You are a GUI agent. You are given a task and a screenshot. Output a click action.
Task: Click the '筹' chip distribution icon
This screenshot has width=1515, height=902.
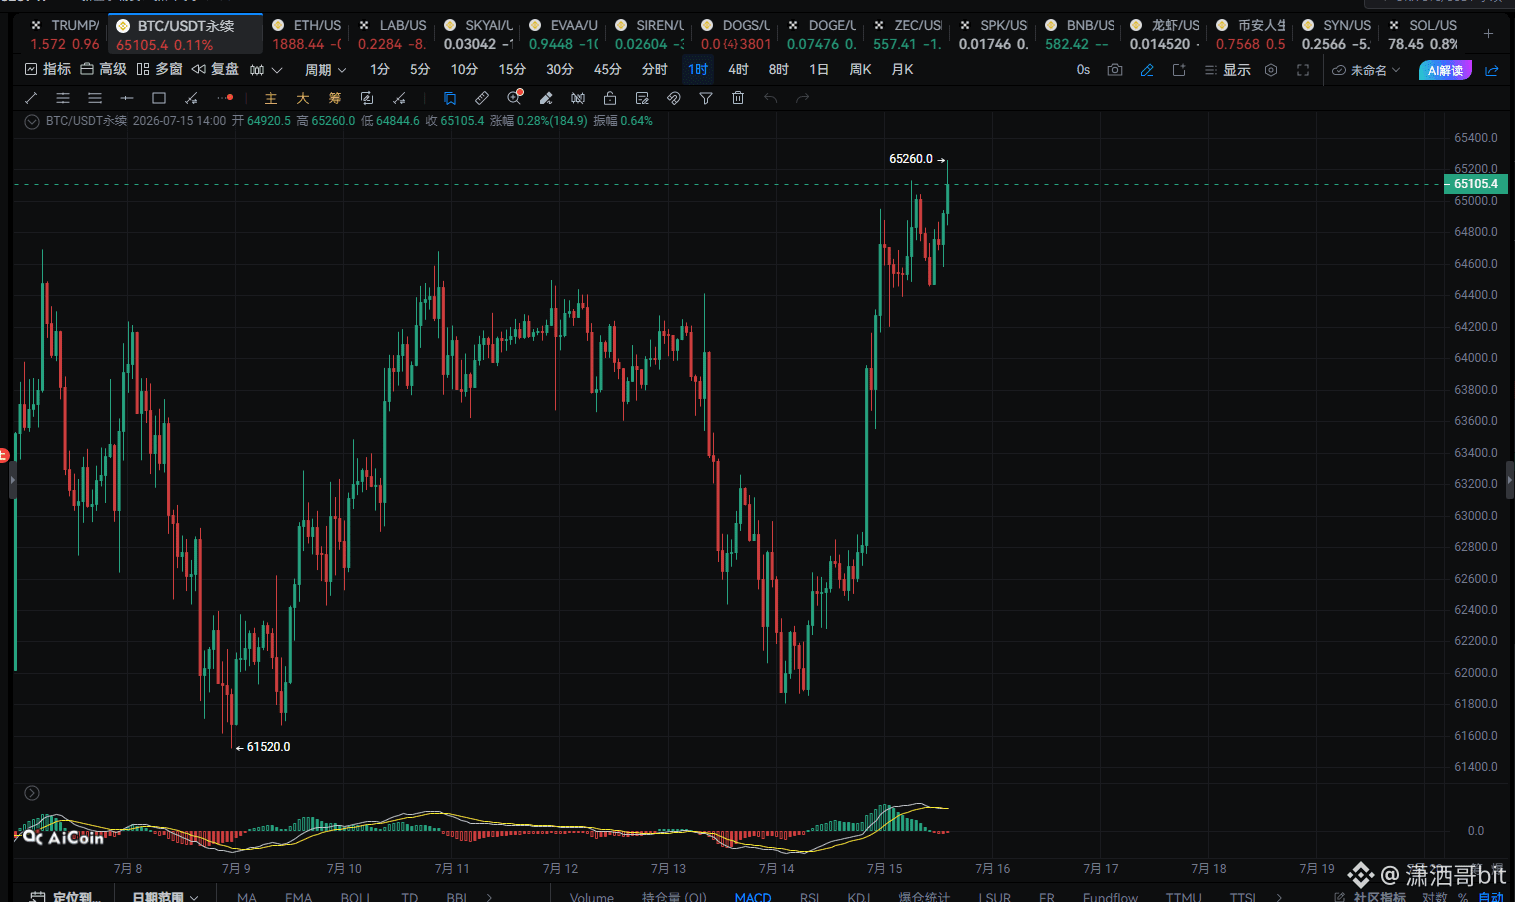(x=335, y=98)
